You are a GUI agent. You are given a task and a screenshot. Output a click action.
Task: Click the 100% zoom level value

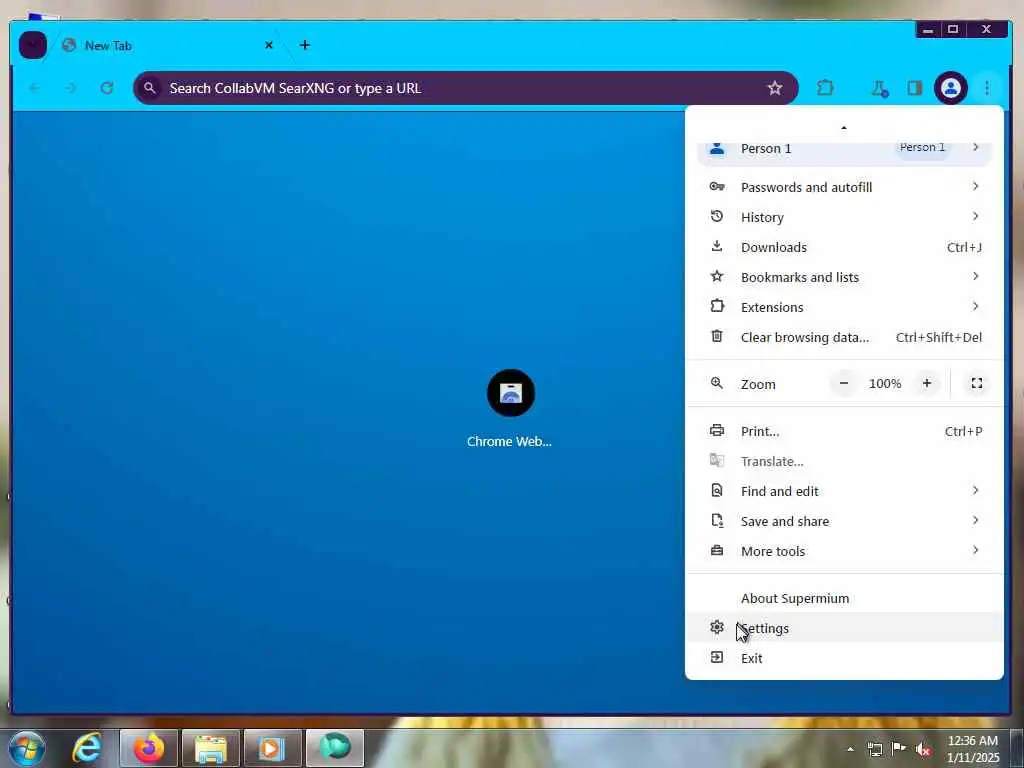tap(885, 384)
